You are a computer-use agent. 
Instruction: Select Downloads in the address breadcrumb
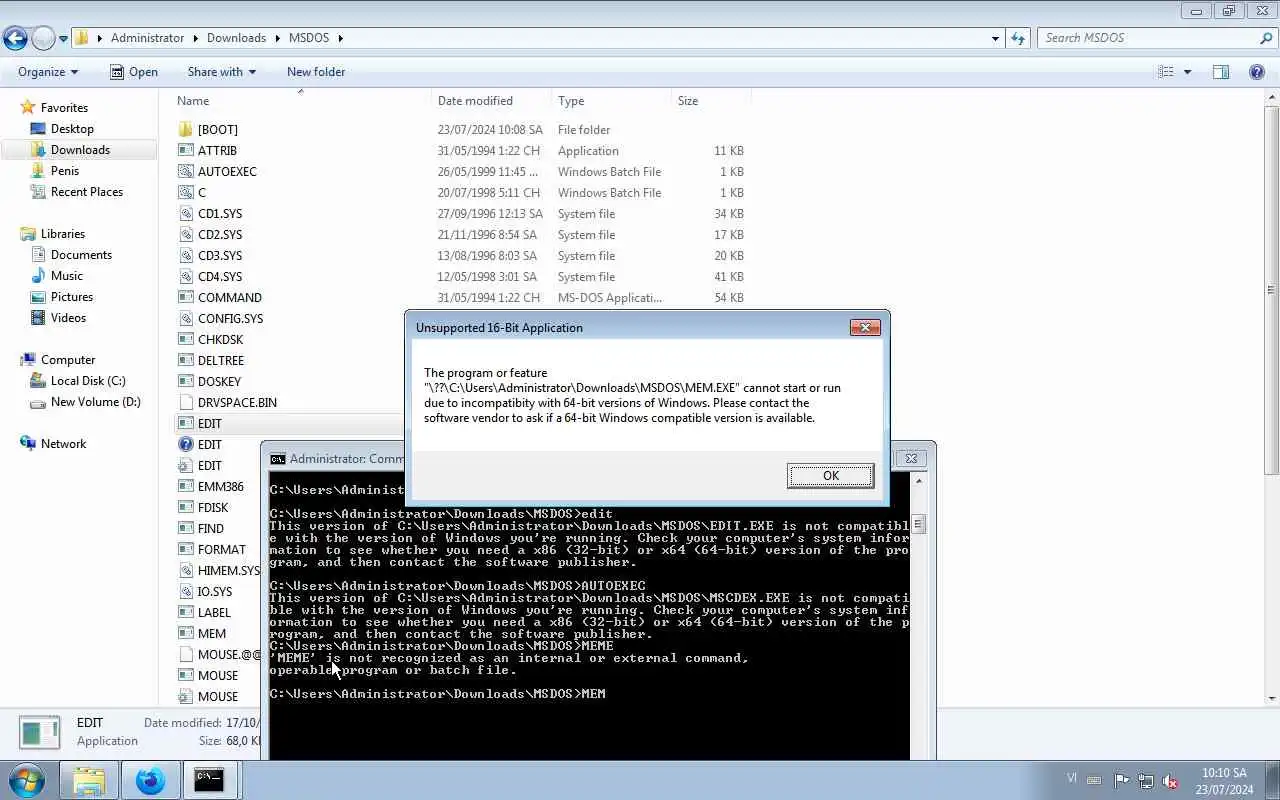click(x=236, y=38)
